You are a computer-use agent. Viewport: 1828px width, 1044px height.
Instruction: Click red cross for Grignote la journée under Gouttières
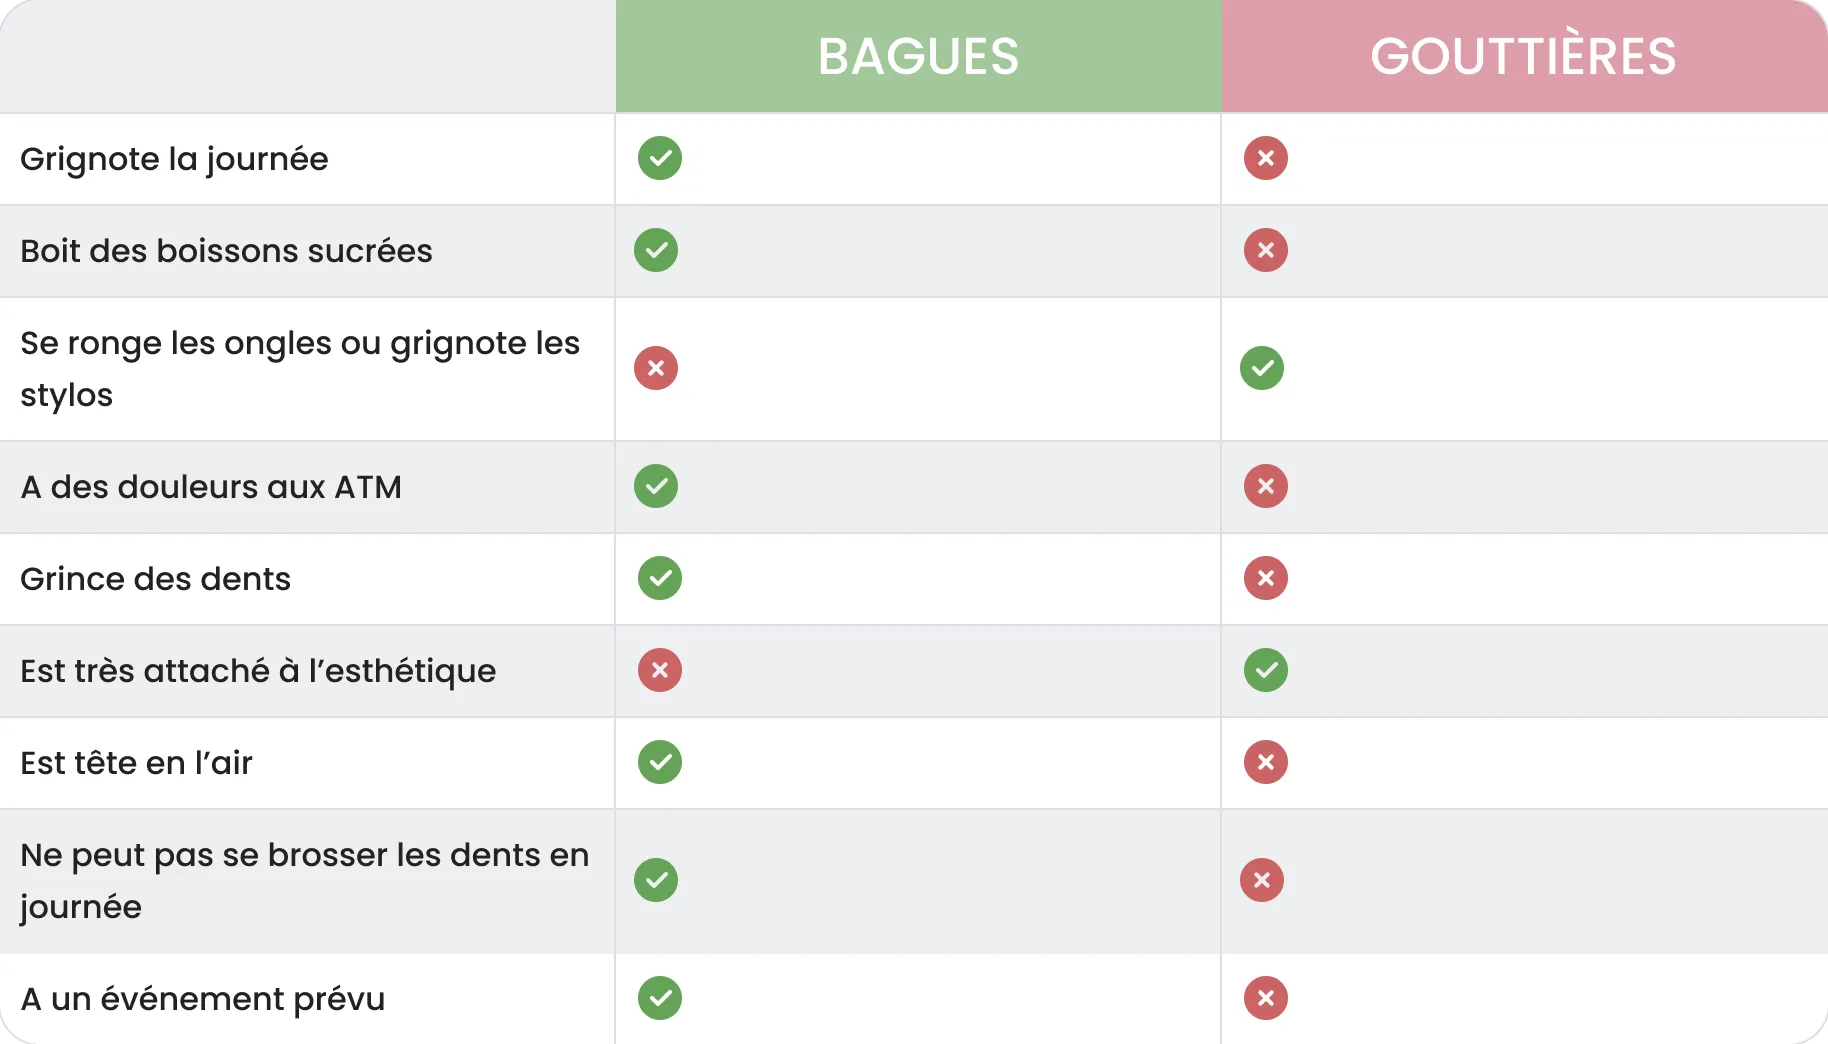tap(1265, 158)
